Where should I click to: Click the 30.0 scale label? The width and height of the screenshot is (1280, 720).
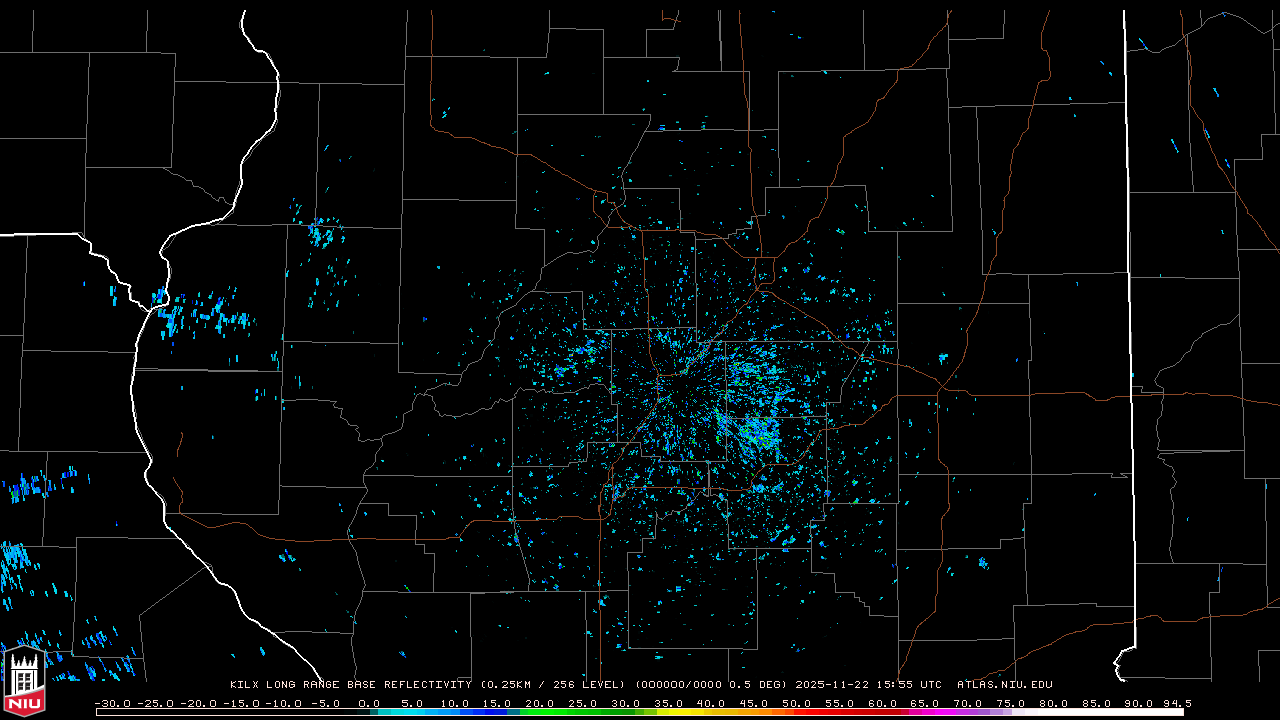626,703
